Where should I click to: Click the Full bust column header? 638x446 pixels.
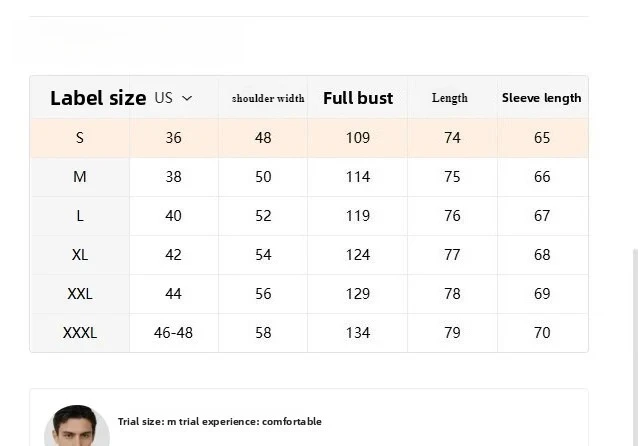pyautogui.click(x=358, y=98)
